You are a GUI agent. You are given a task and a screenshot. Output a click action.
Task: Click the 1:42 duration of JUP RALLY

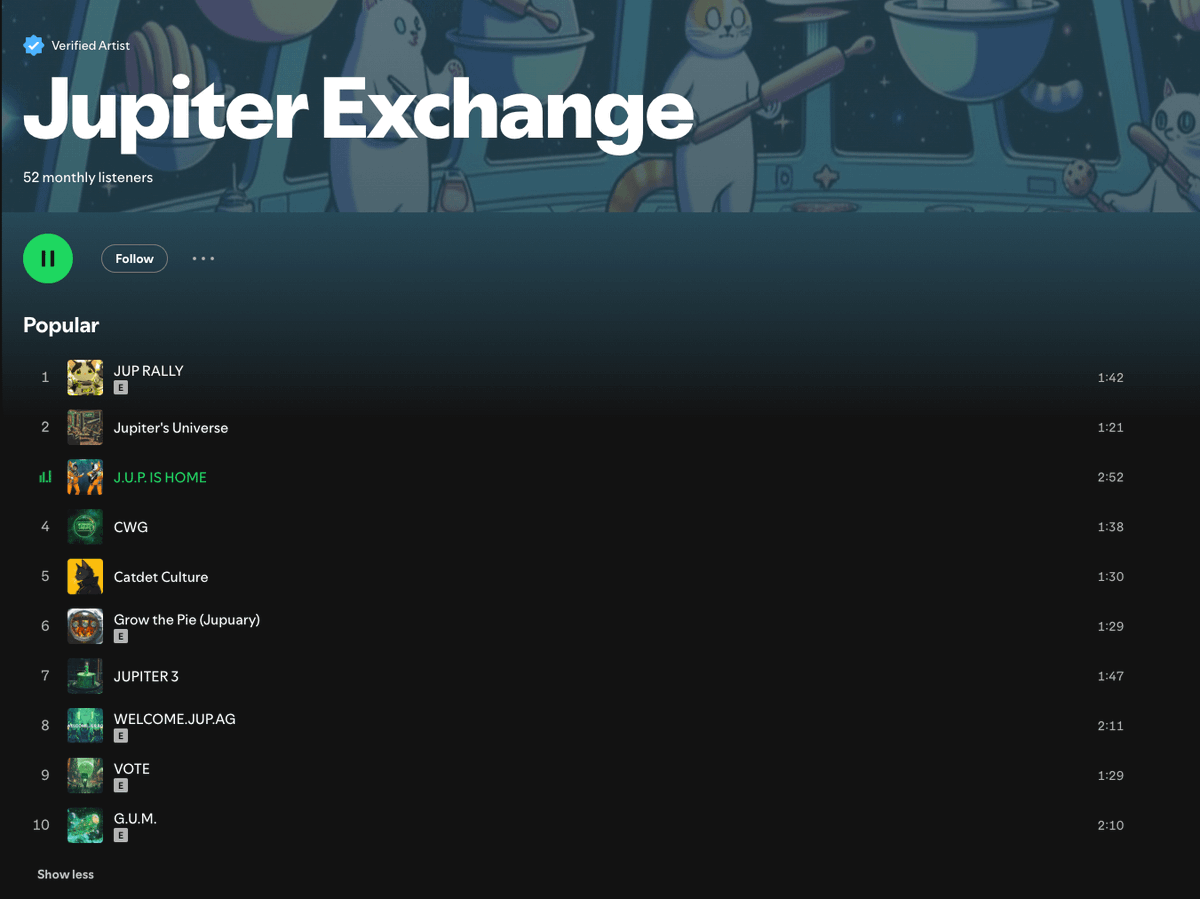click(1110, 378)
